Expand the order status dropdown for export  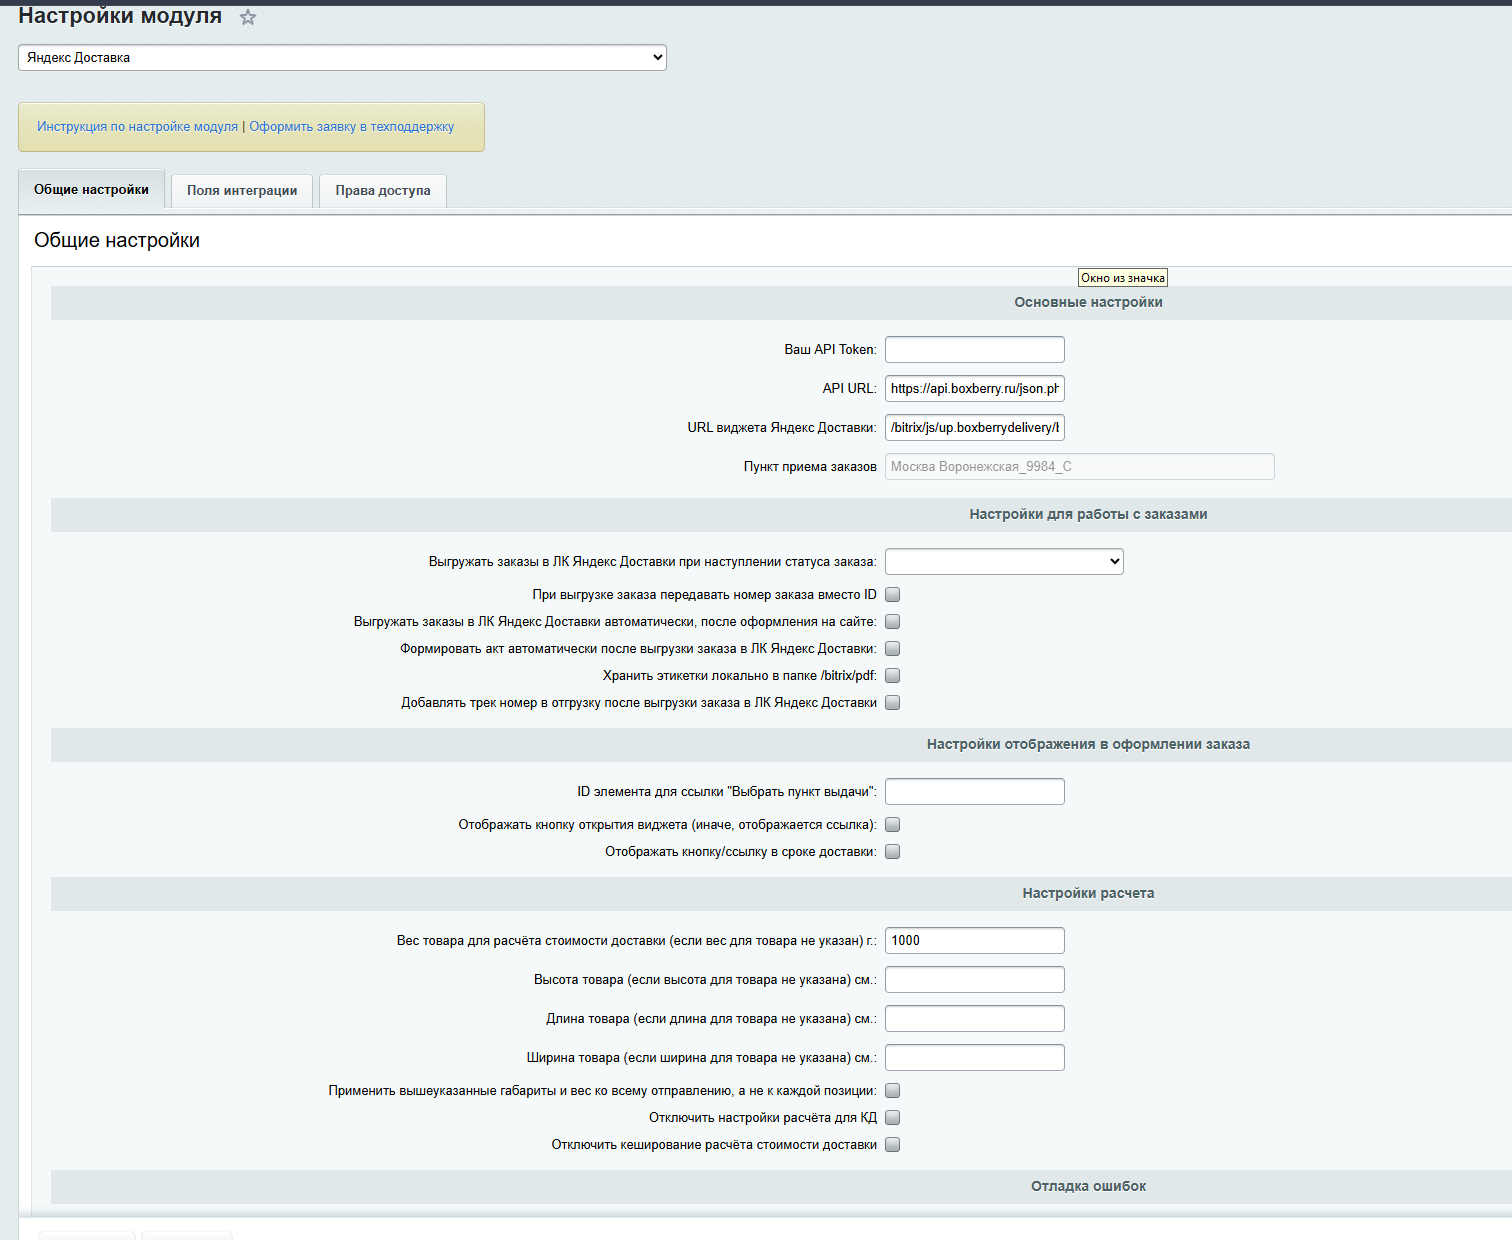pyautogui.click(x=1004, y=562)
